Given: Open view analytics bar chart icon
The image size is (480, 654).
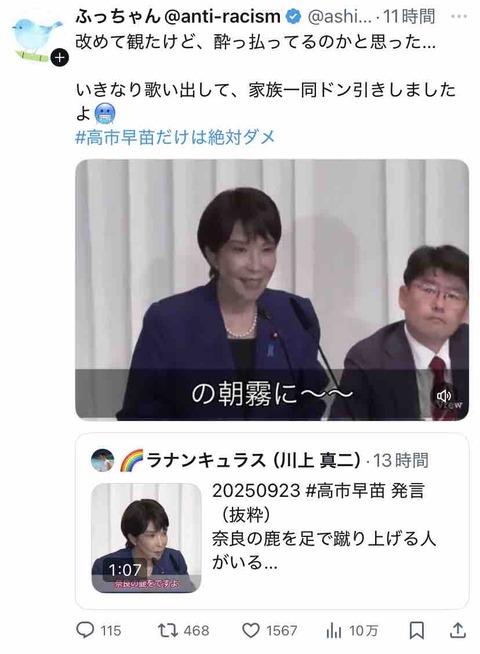Looking at the screenshot, I should click(x=333, y=631).
